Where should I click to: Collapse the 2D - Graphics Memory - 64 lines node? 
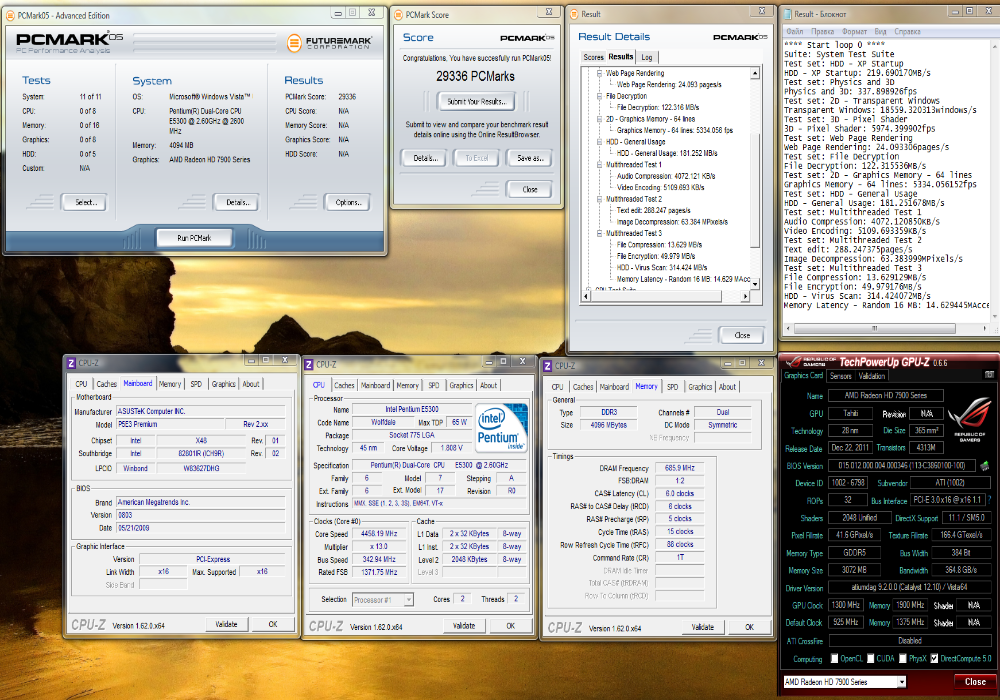point(599,119)
